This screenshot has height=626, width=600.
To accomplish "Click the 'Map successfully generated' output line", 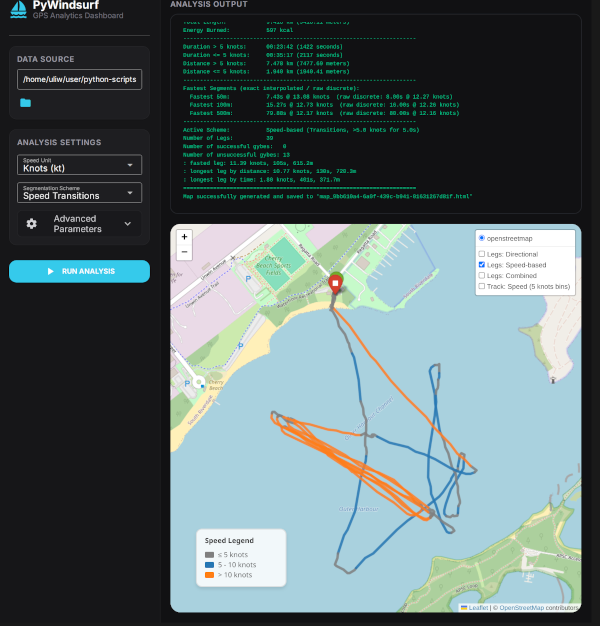I will [327, 196].
